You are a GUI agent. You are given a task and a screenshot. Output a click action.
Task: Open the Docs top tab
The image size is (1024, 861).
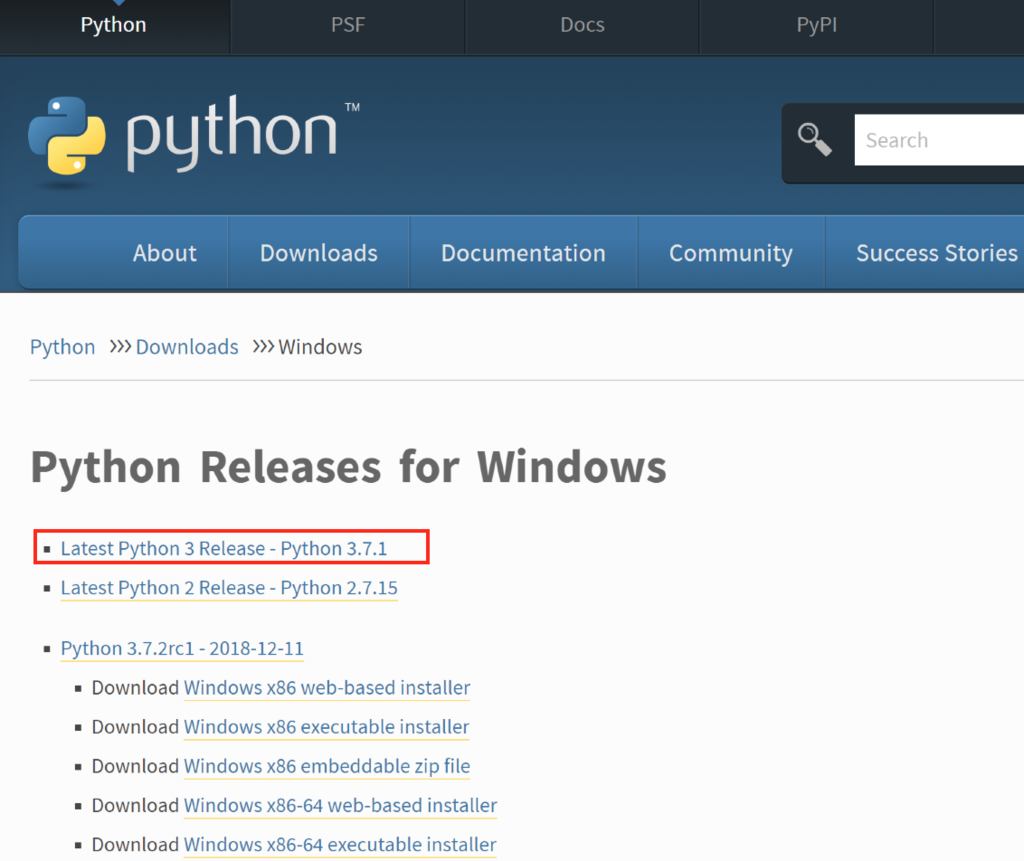tap(582, 26)
